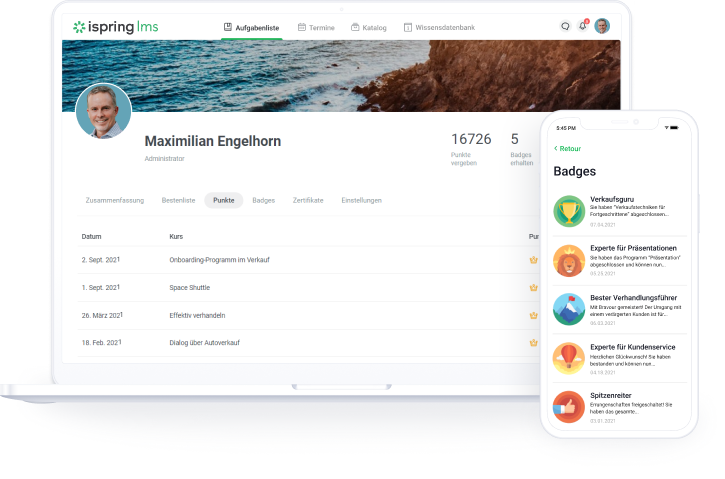Click the Kurs column header
Viewport: 725px width, 479px height.
(176, 236)
